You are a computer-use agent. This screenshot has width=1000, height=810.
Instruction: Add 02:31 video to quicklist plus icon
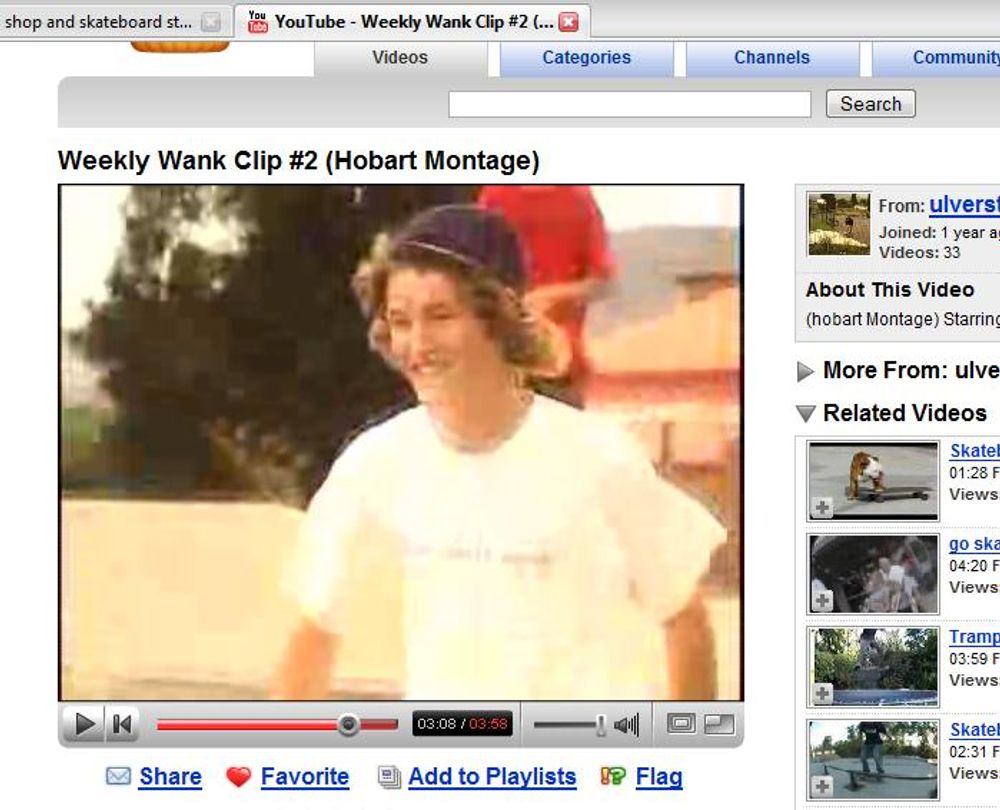tap(822, 786)
